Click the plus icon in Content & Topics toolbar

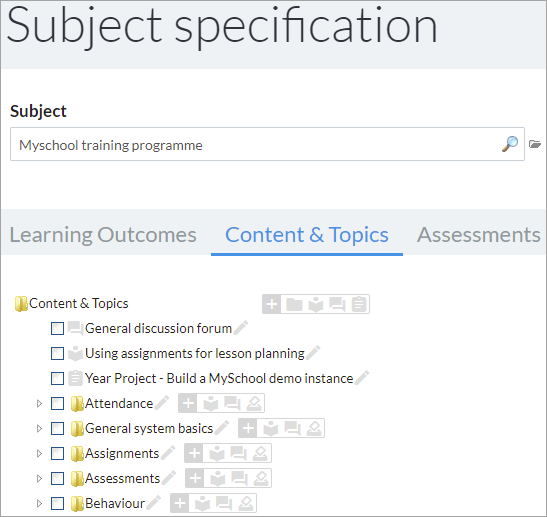click(x=272, y=304)
